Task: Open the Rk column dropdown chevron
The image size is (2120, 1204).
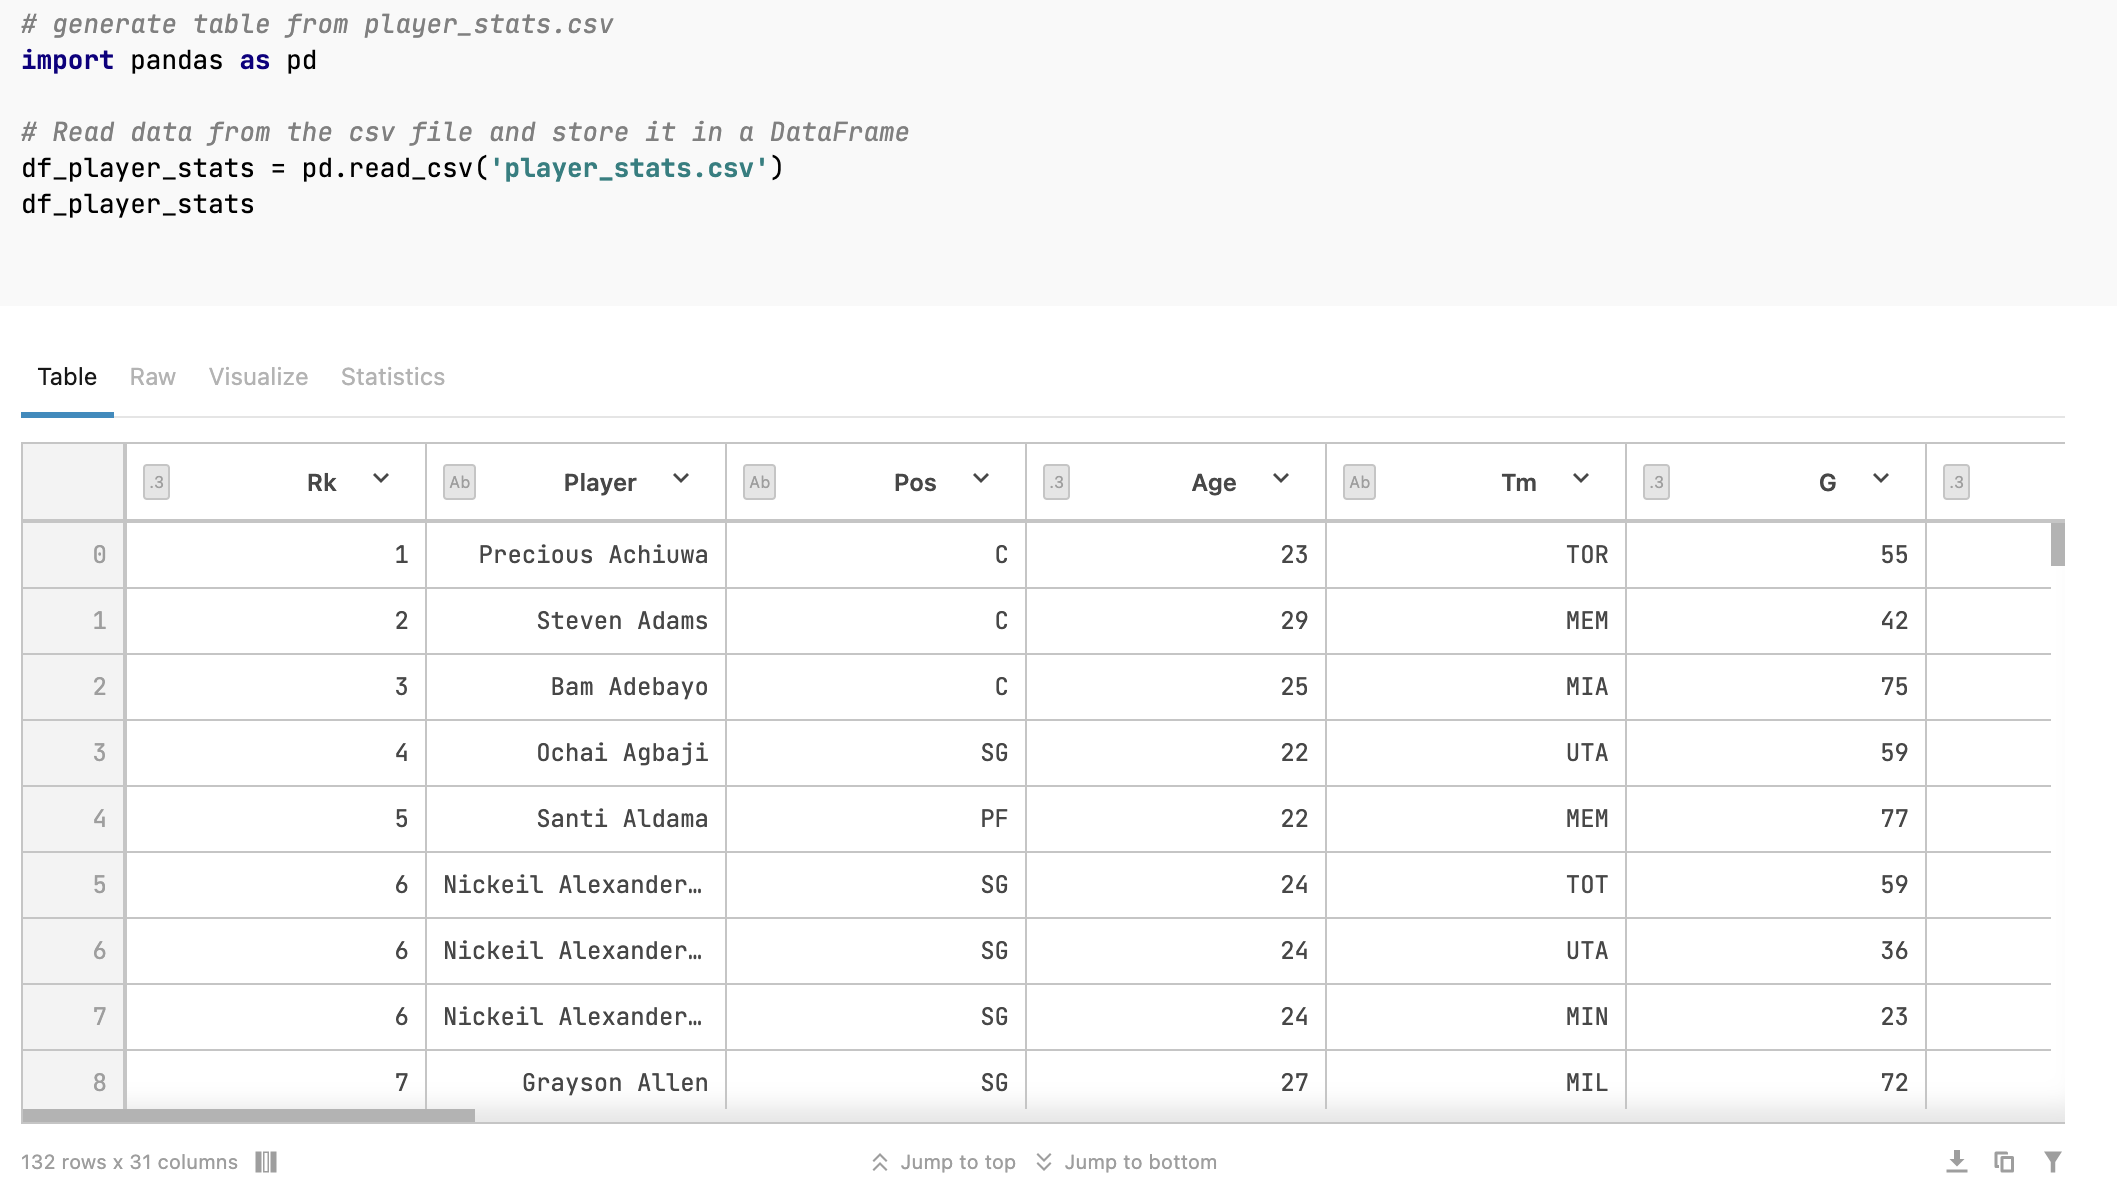Action: point(381,479)
